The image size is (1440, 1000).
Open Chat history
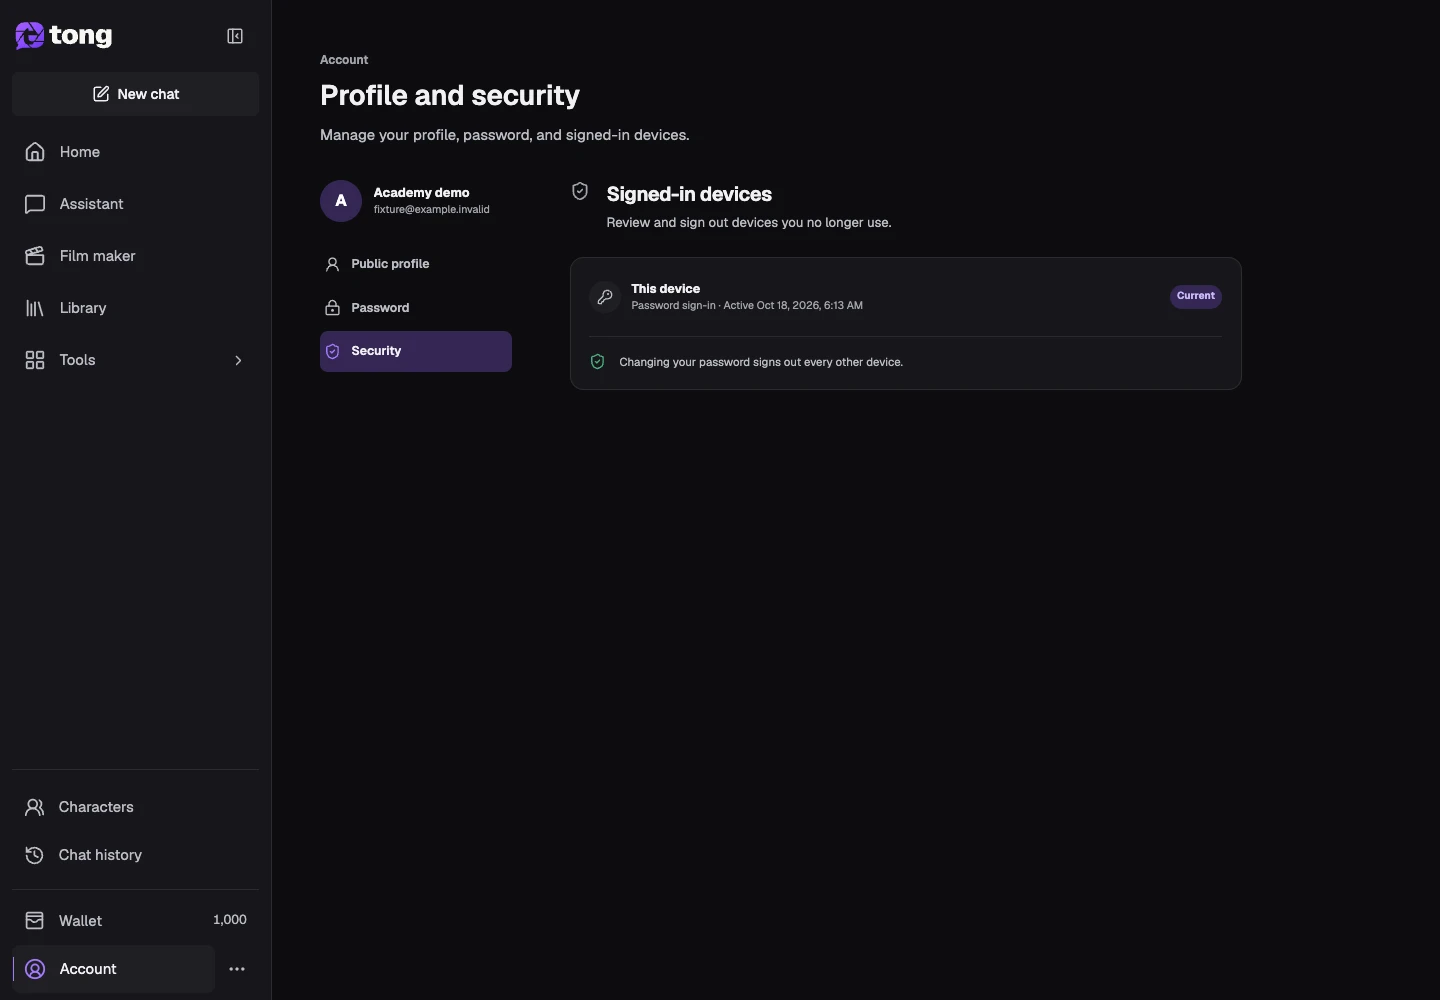click(135, 855)
